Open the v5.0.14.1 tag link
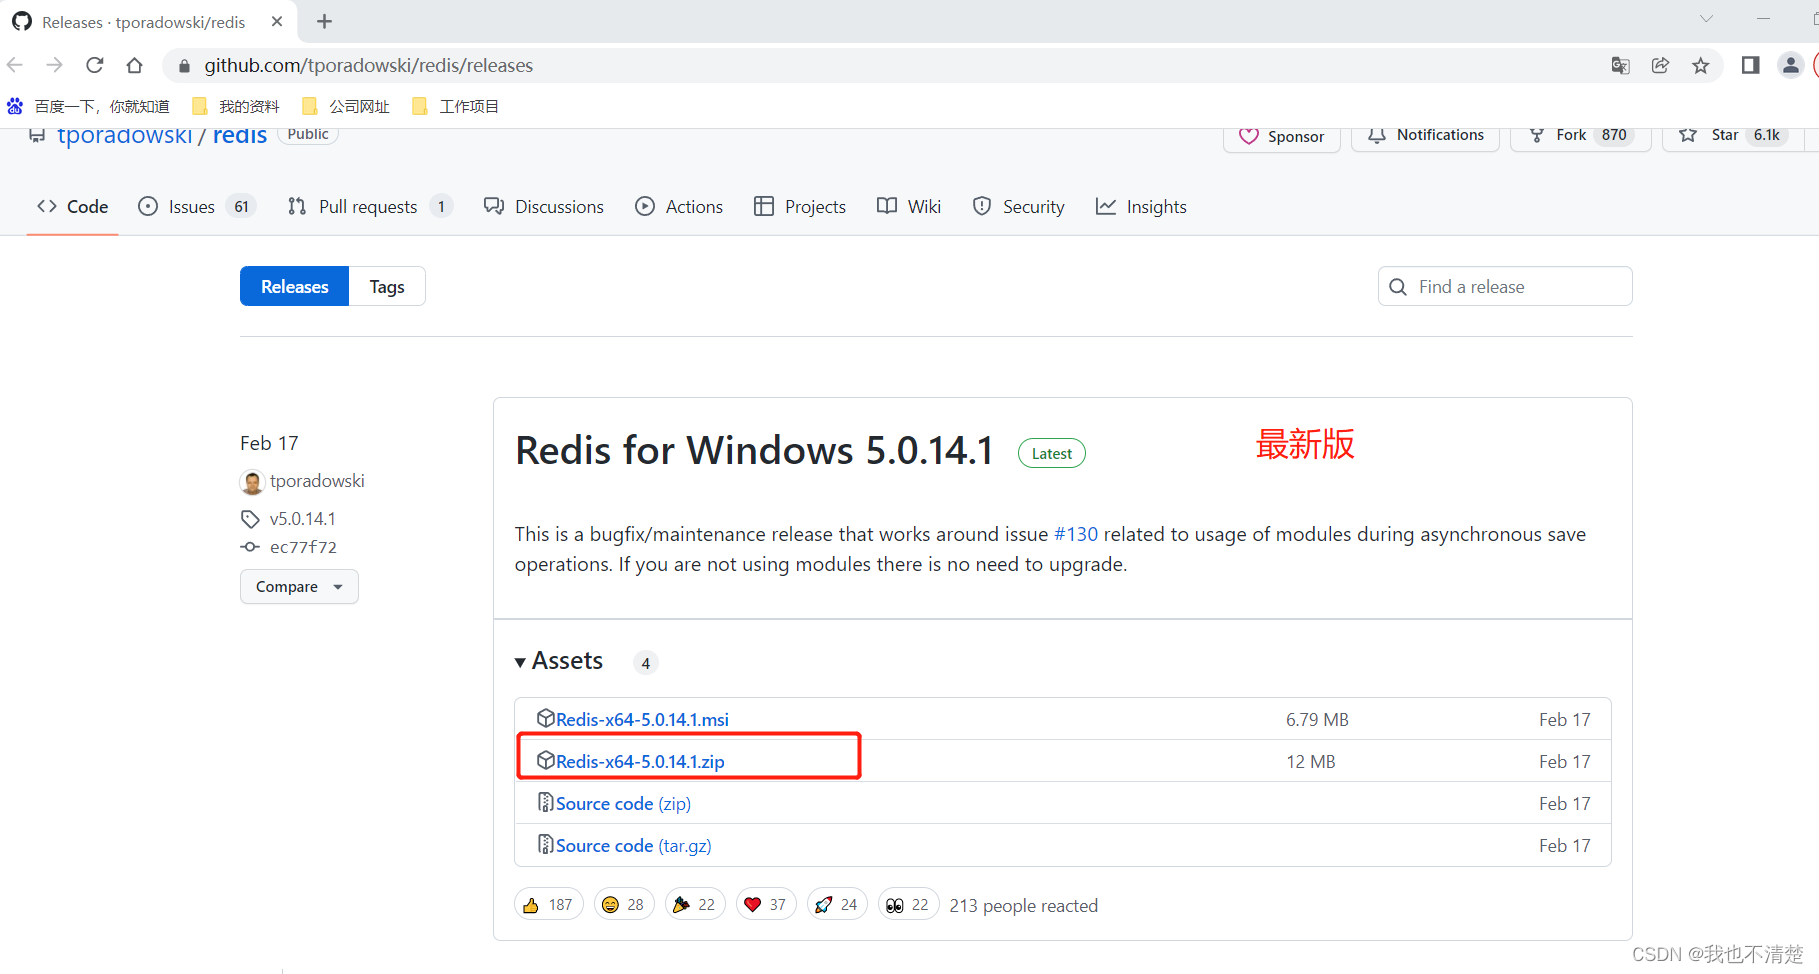The height and width of the screenshot is (974, 1819). point(302,519)
